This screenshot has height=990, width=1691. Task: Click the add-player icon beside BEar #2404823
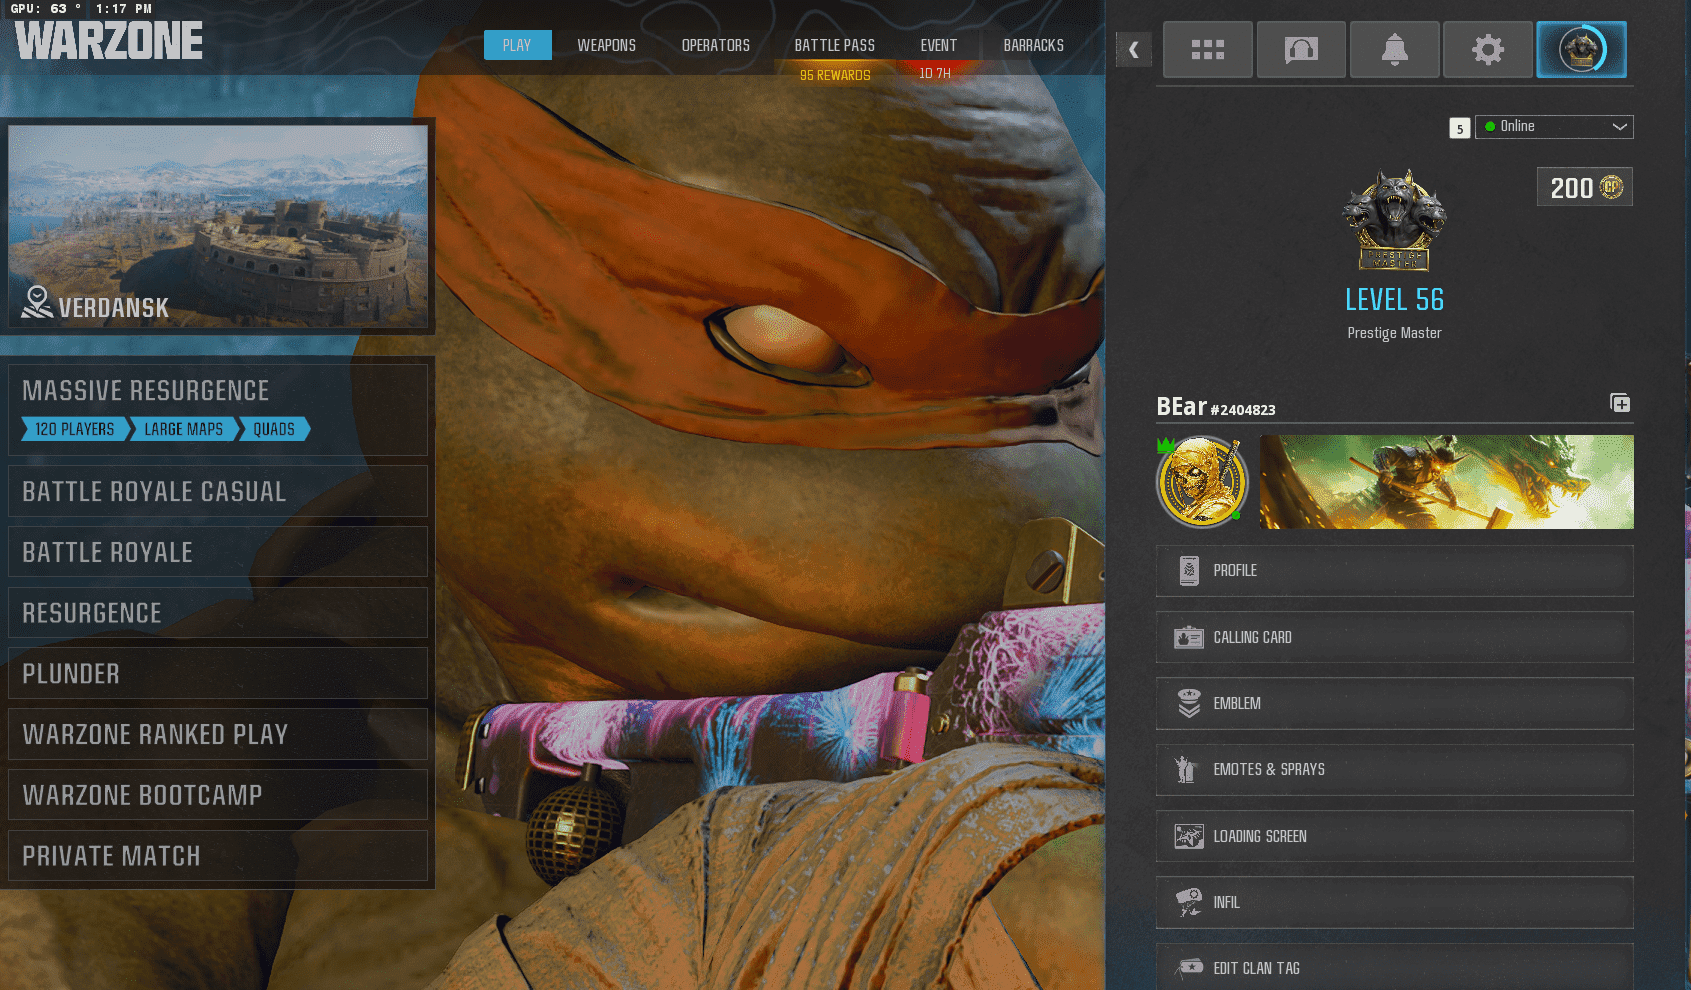tap(1620, 403)
